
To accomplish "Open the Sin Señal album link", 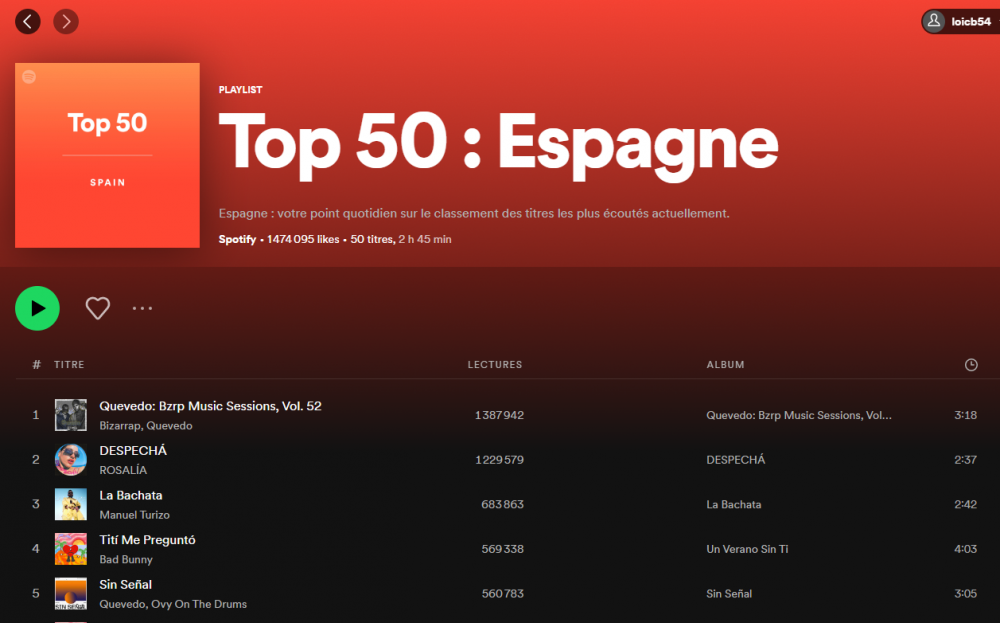I will click(x=729, y=594).
